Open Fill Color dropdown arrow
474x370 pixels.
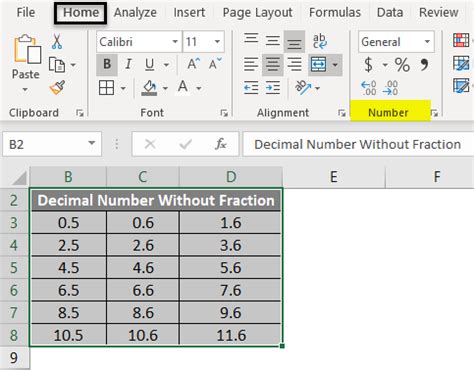[x=165, y=88]
